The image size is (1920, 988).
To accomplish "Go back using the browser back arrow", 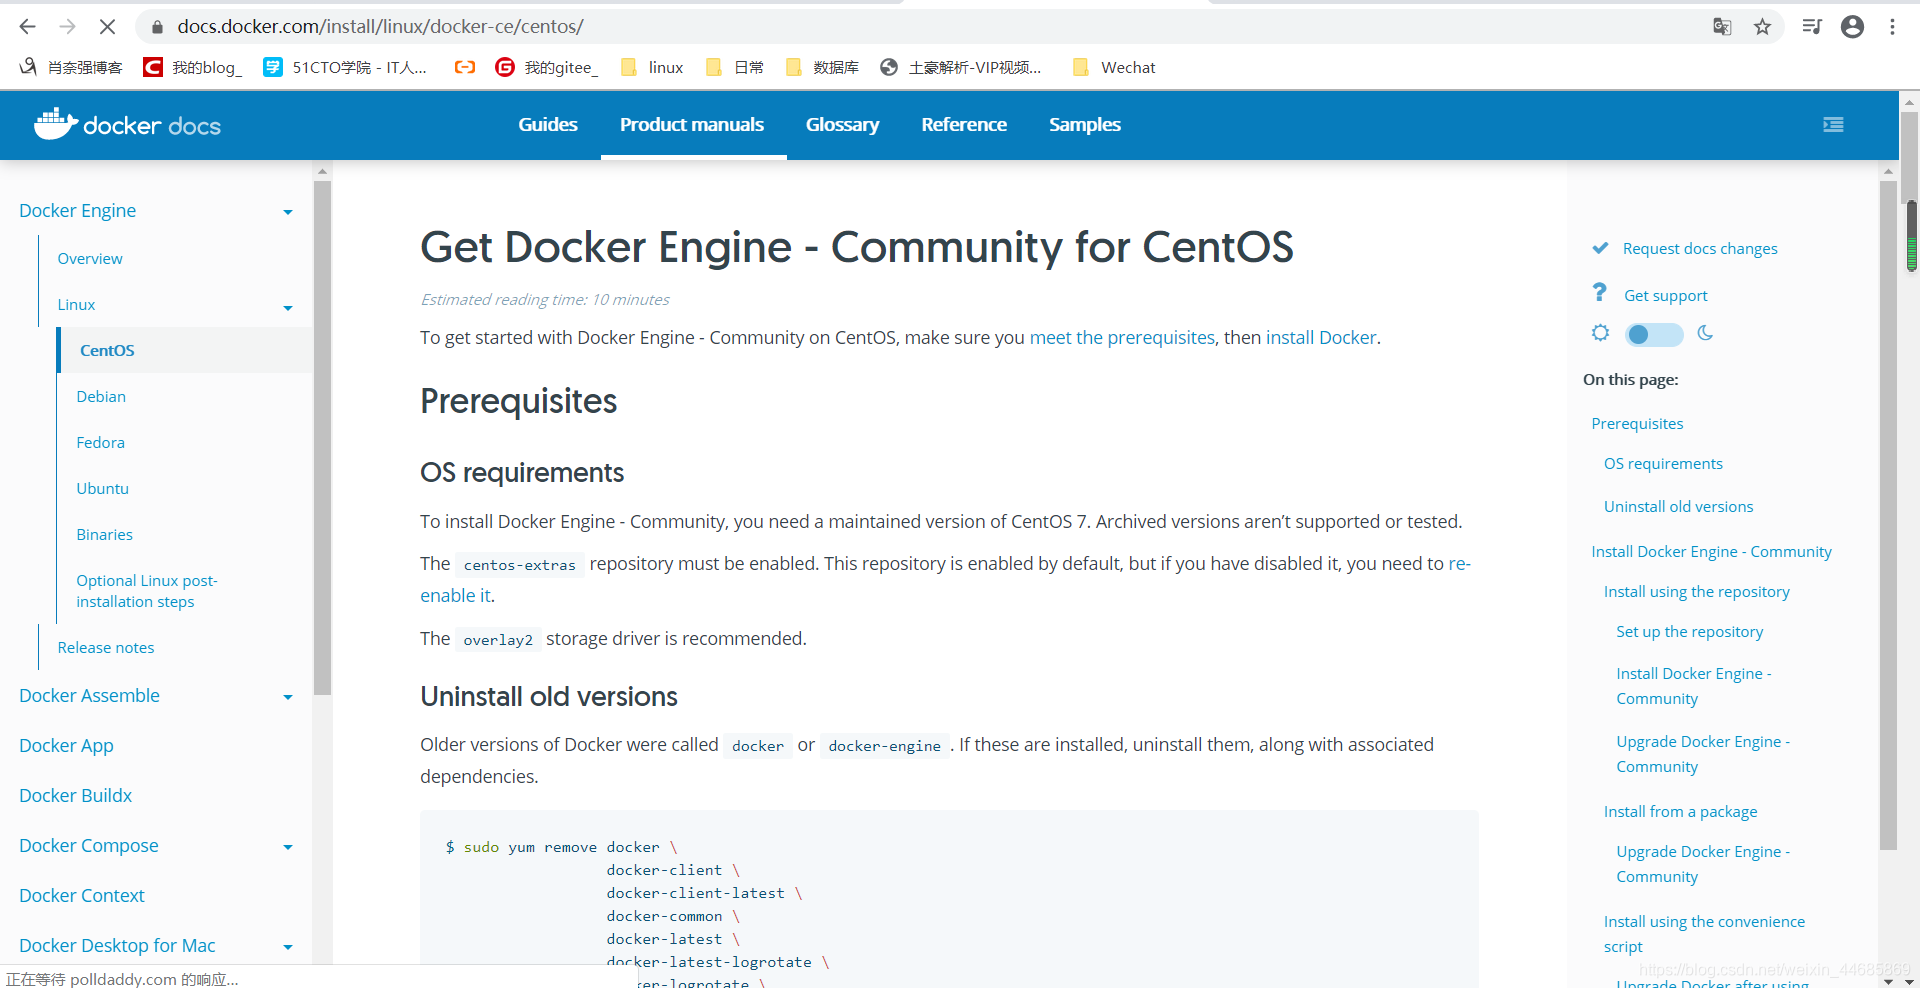I will (x=27, y=27).
